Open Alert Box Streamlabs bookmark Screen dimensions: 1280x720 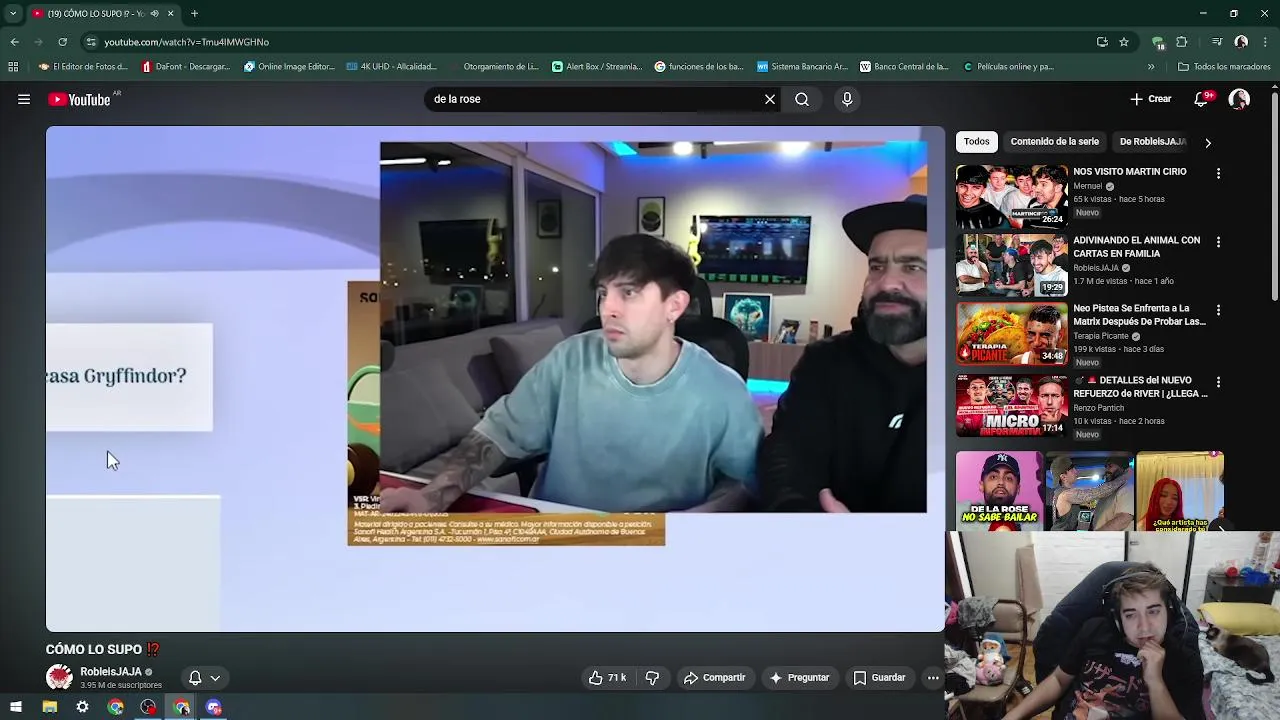(x=597, y=67)
